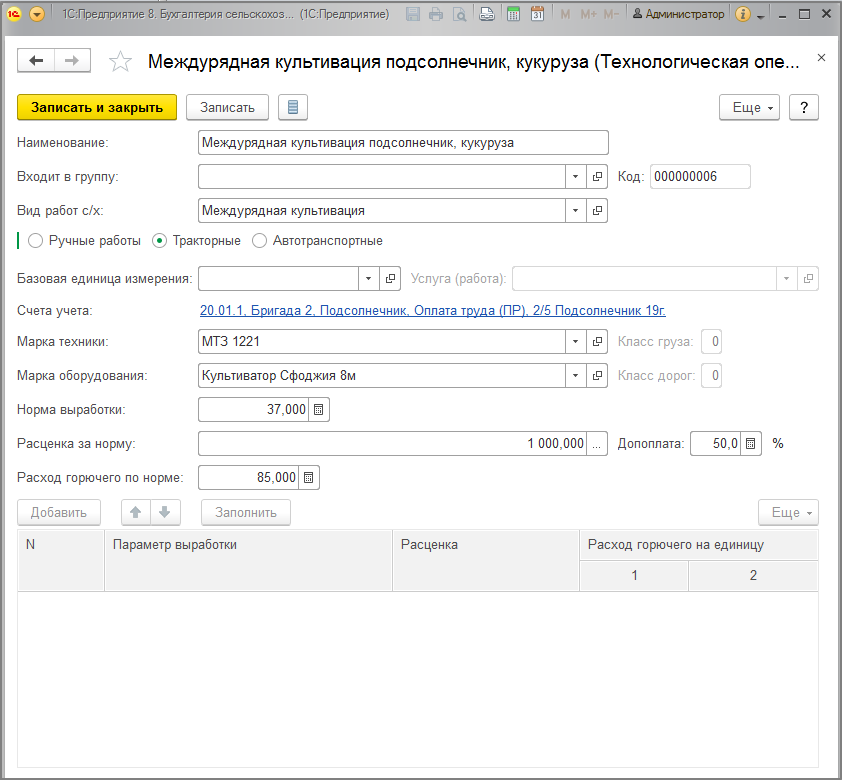This screenshot has height=780, width=842.
Task: Click the 'Параметр выработки' column header
Action: [249, 560]
